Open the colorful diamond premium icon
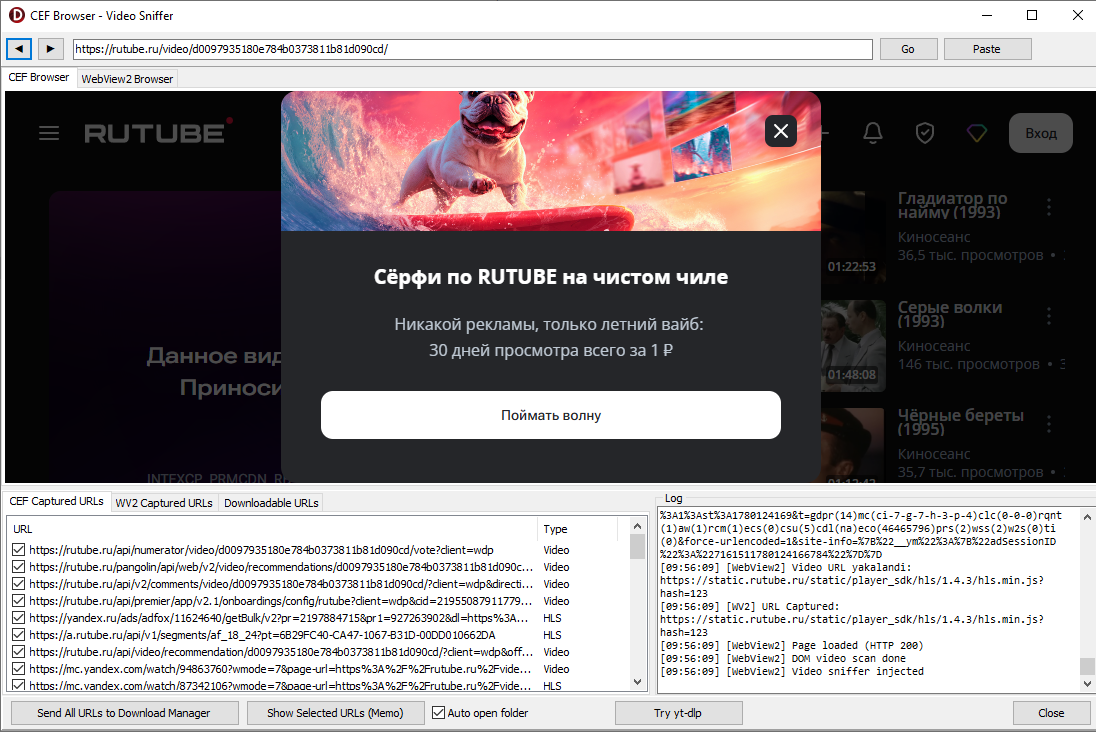 pyautogui.click(x=976, y=133)
